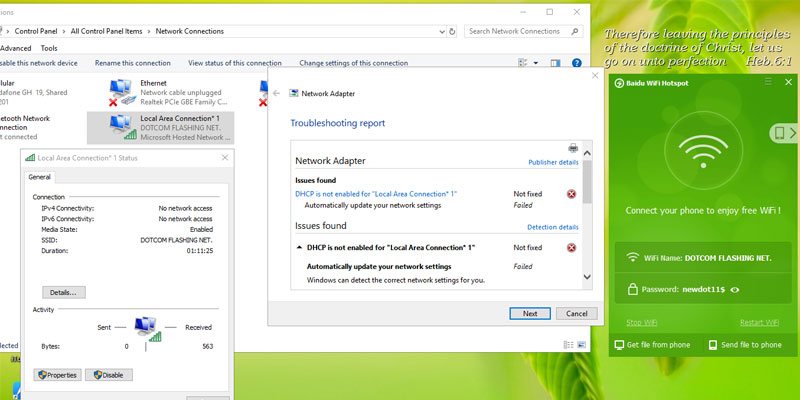Click 'Send file to phone'
The height and width of the screenshot is (400, 800).
(x=745, y=345)
